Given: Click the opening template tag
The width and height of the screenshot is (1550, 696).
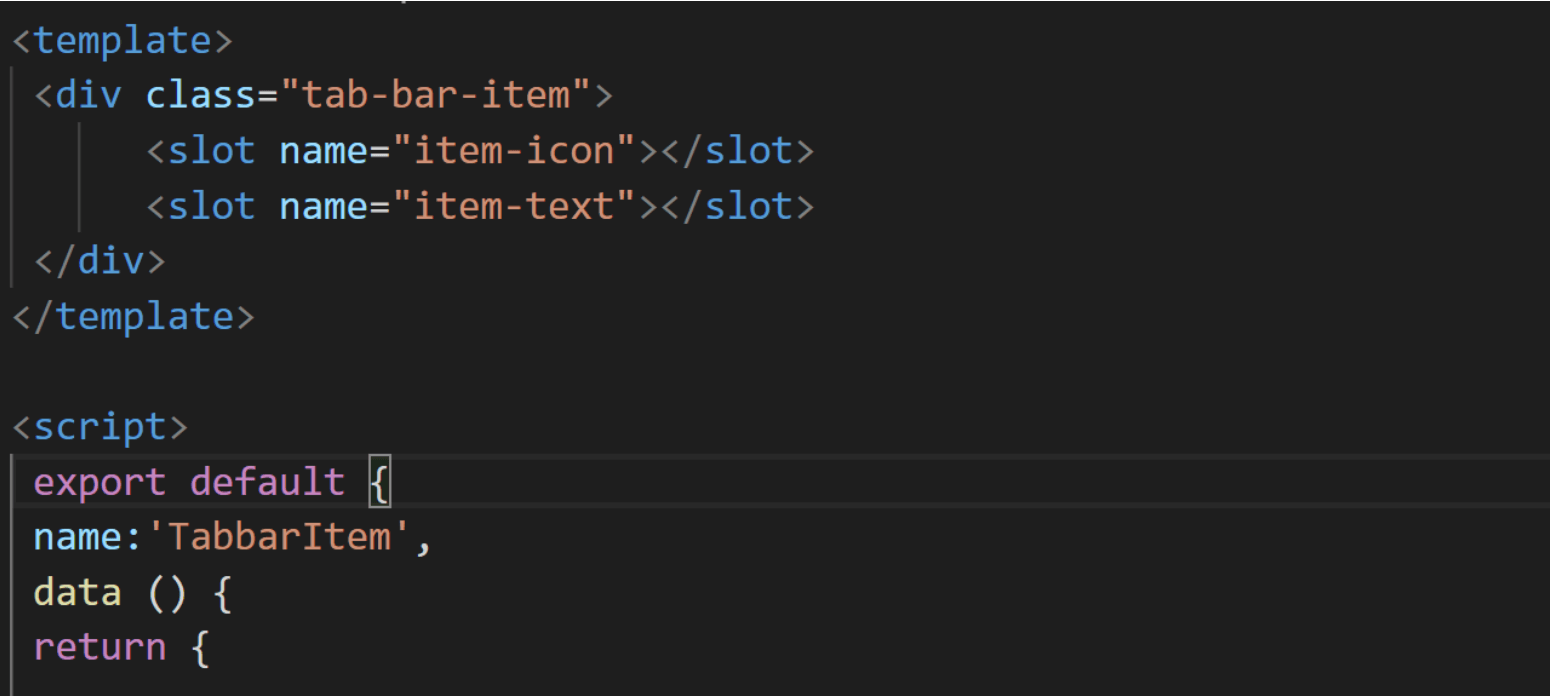Looking at the screenshot, I should tap(122, 41).
